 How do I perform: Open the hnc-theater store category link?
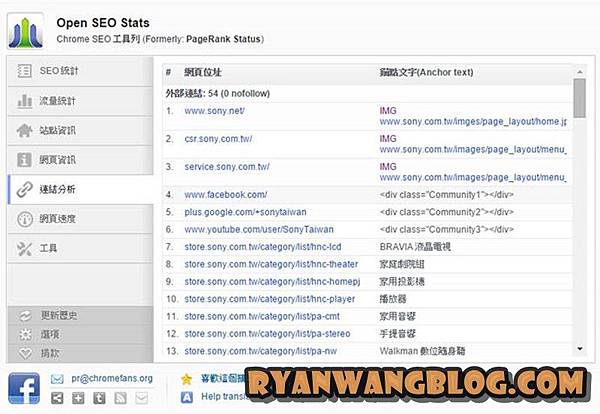(x=271, y=264)
